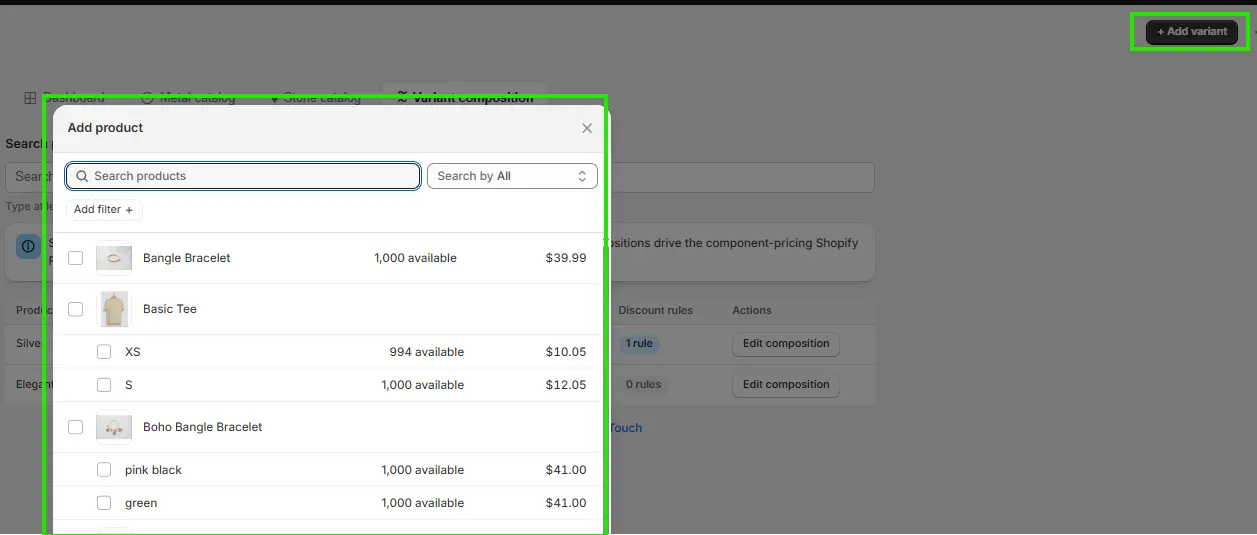
Task: Click the Add product dialog title
Action: click(105, 128)
